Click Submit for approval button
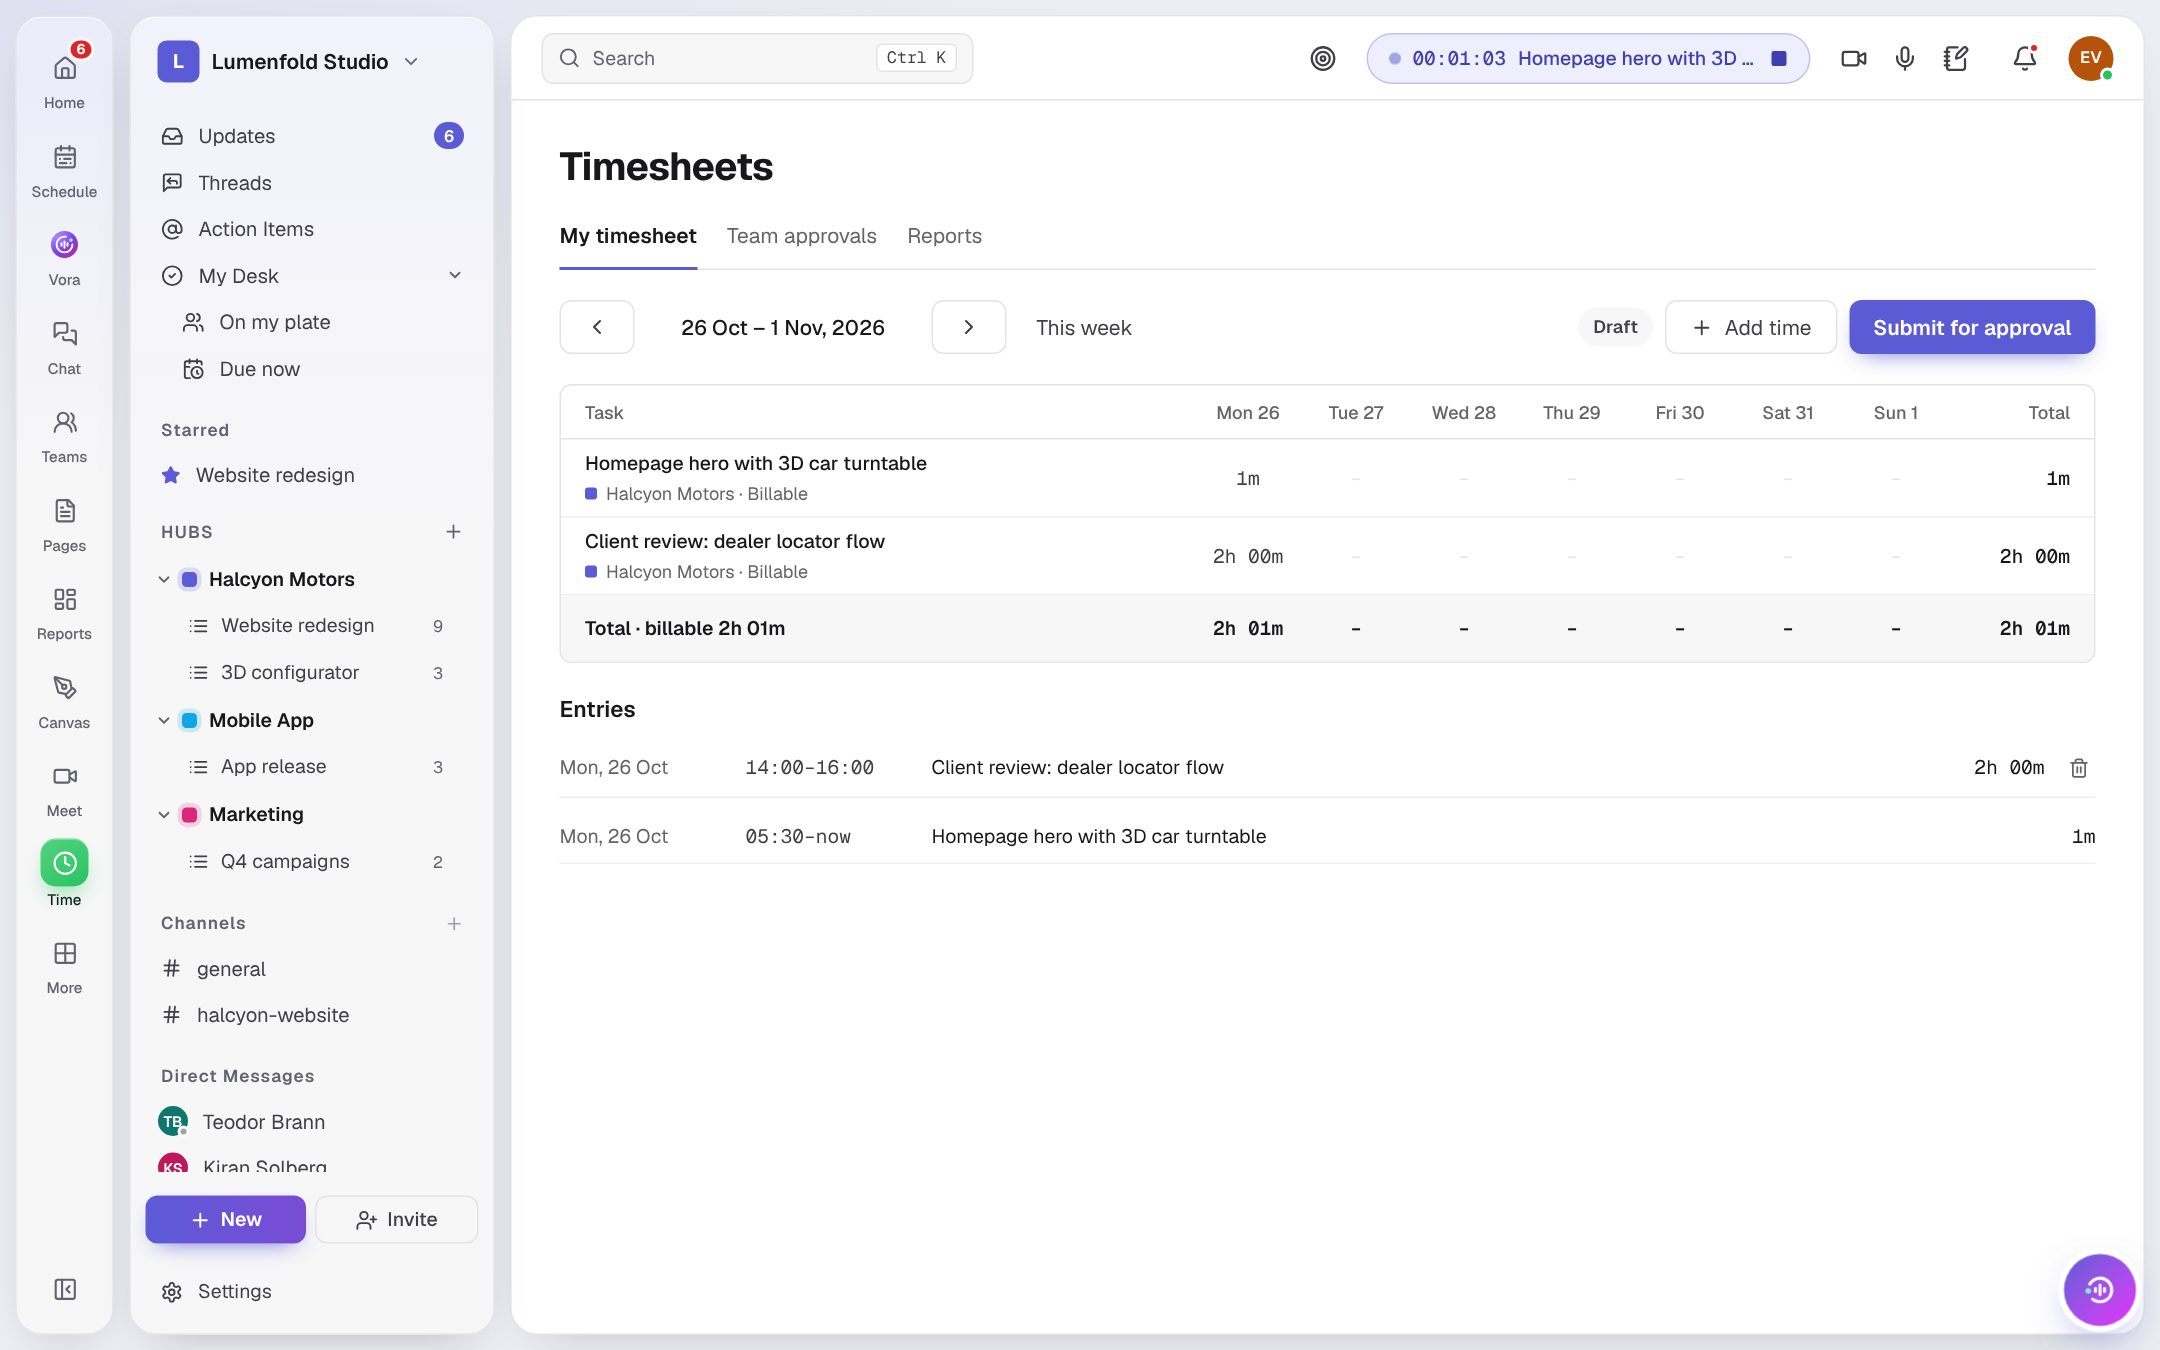This screenshot has height=1350, width=2160. click(x=1971, y=327)
